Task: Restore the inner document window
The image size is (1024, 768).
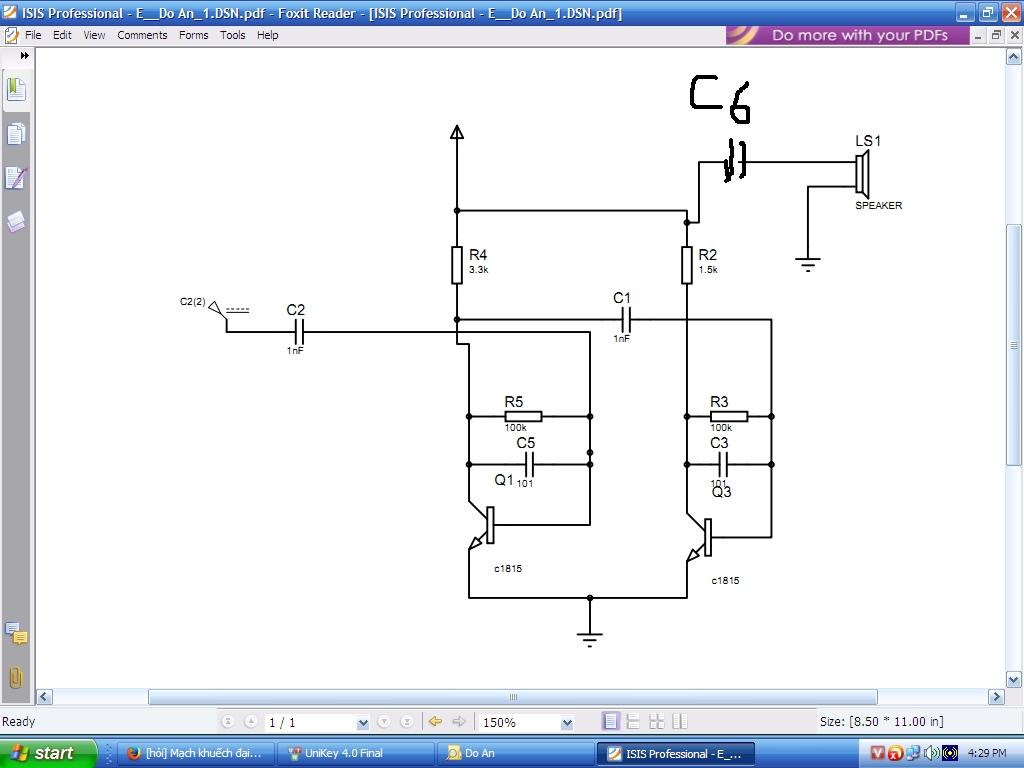Action: pyautogui.click(x=996, y=35)
